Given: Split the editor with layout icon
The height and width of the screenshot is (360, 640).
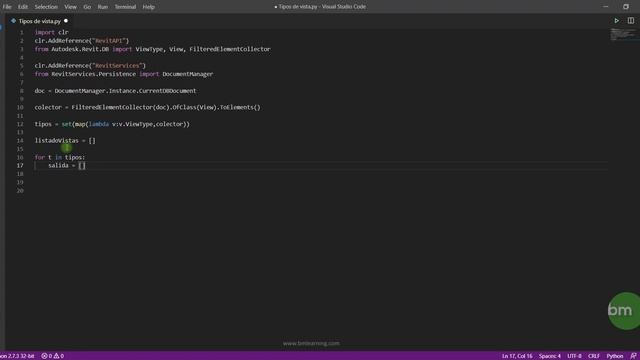Looking at the screenshot, I should click(631, 20).
